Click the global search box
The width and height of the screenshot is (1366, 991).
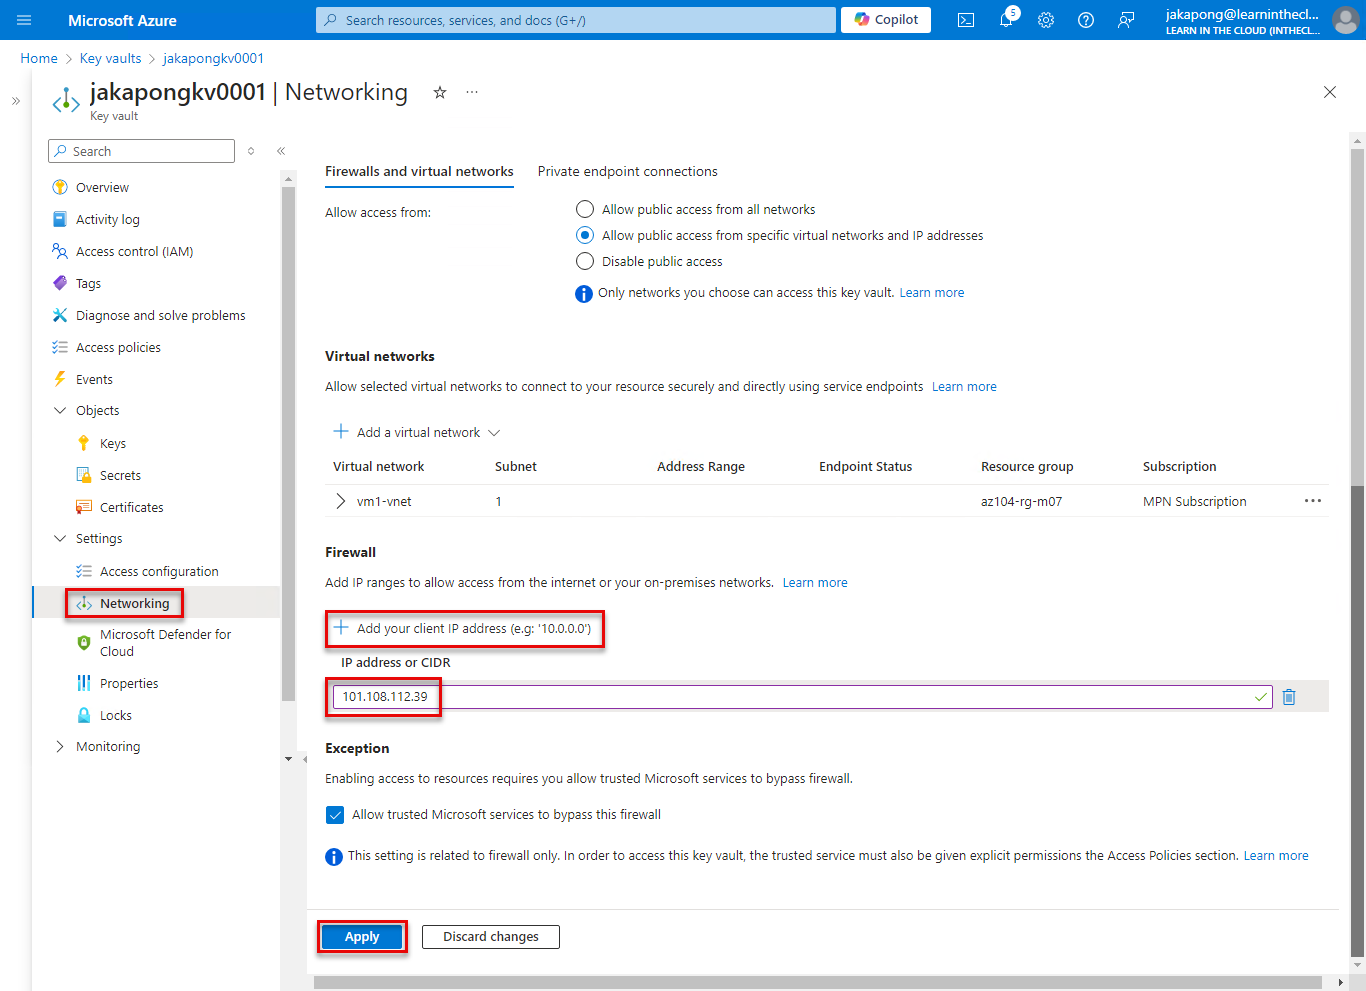pos(576,20)
